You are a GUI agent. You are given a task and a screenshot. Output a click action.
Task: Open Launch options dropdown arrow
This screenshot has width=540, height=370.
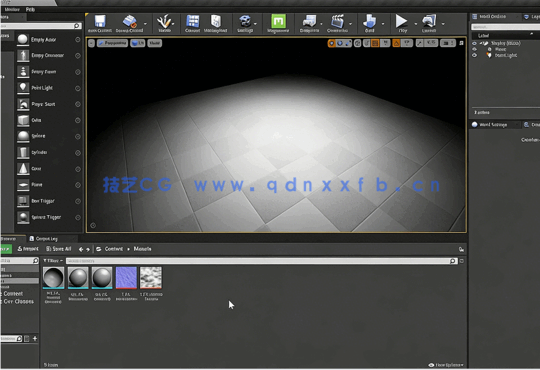443,24
